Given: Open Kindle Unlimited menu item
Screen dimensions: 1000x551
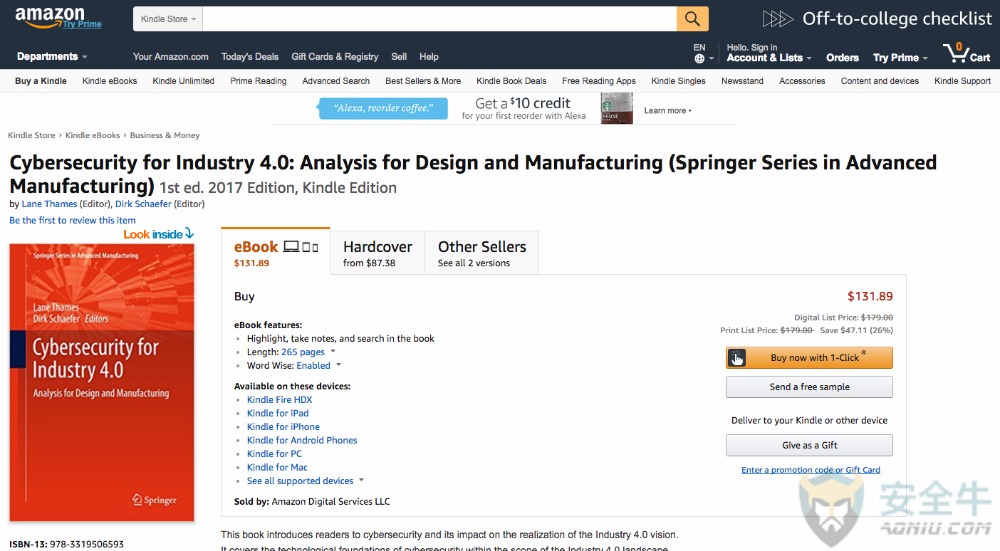Looking at the screenshot, I should point(183,81).
